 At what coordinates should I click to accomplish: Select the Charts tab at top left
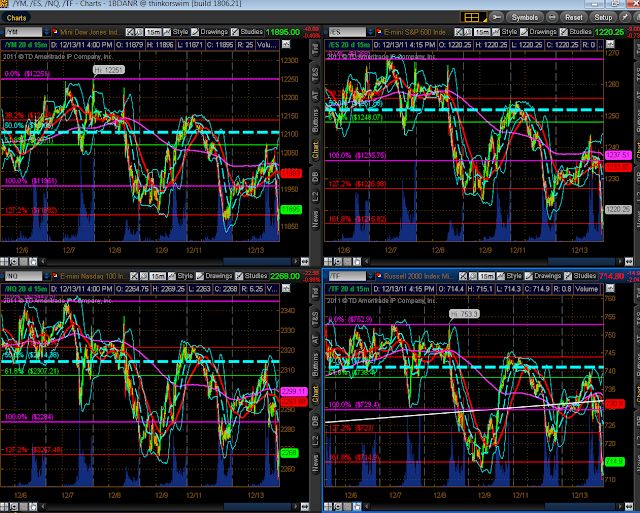pyautogui.click(x=17, y=17)
